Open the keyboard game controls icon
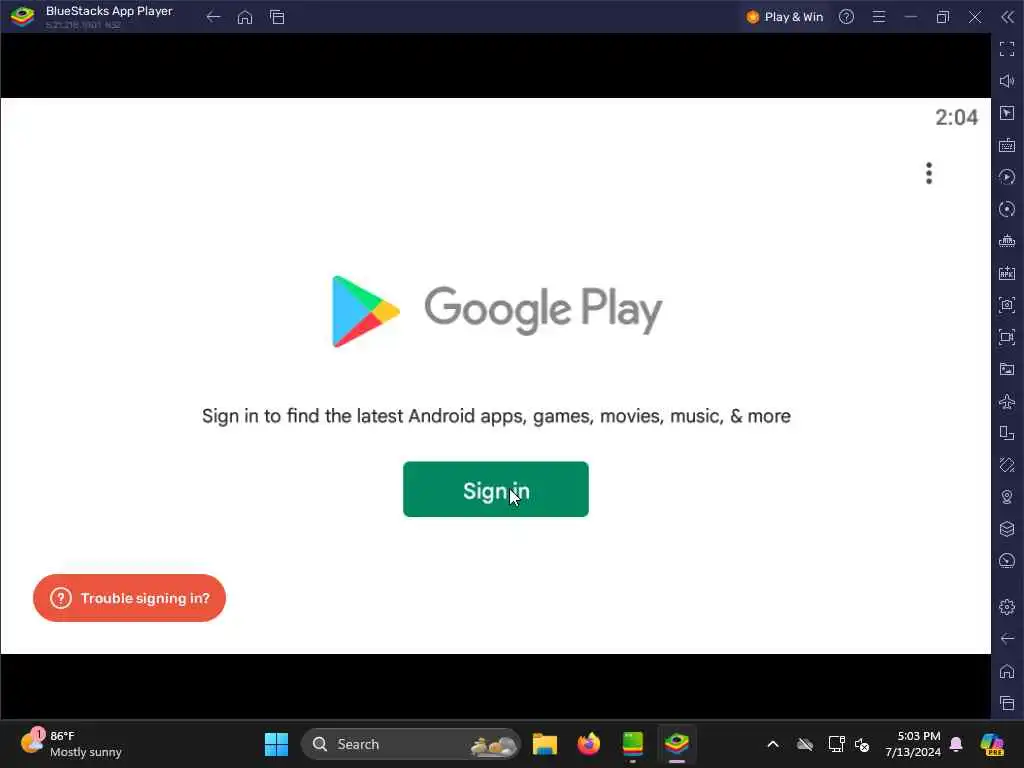The height and width of the screenshot is (768, 1024). click(1007, 145)
